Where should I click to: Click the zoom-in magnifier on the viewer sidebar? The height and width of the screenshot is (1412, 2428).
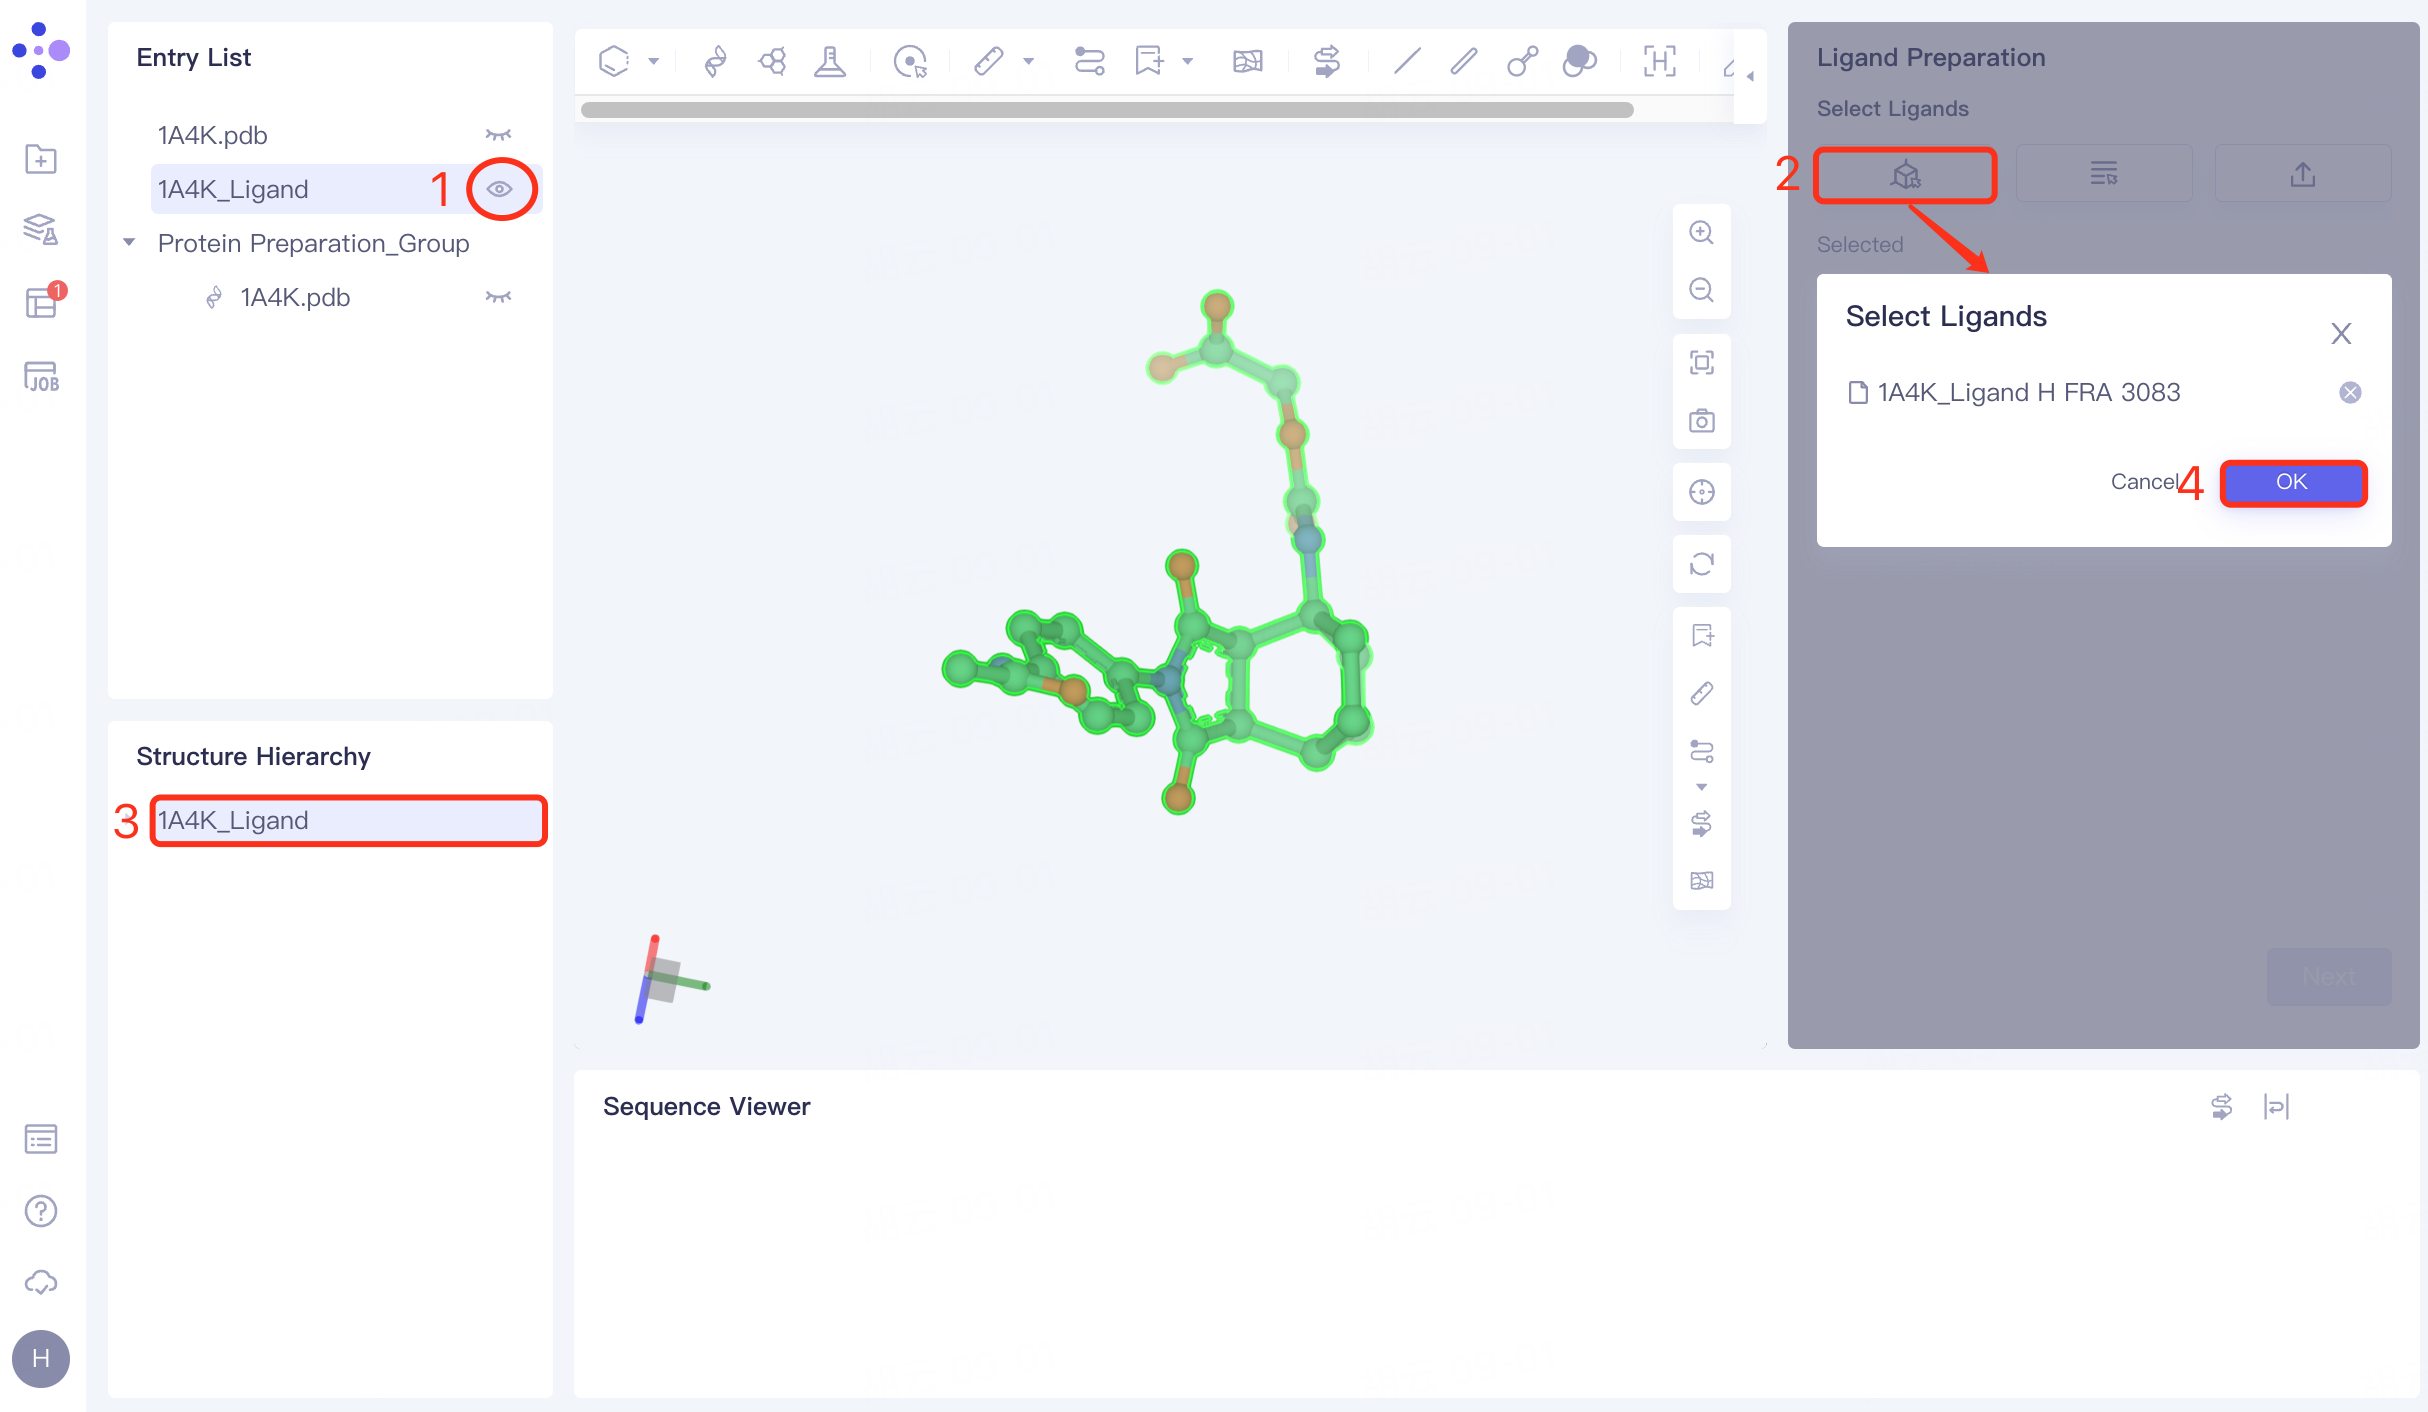(x=1701, y=232)
